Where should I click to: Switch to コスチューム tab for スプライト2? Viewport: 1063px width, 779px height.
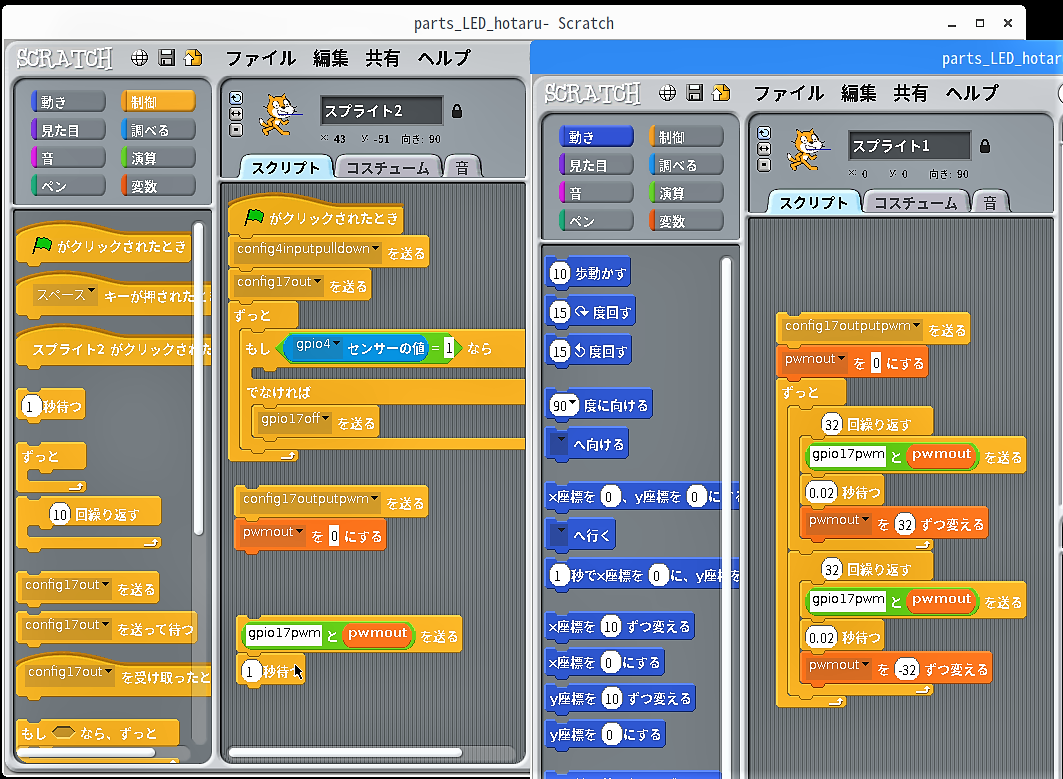click(x=388, y=167)
